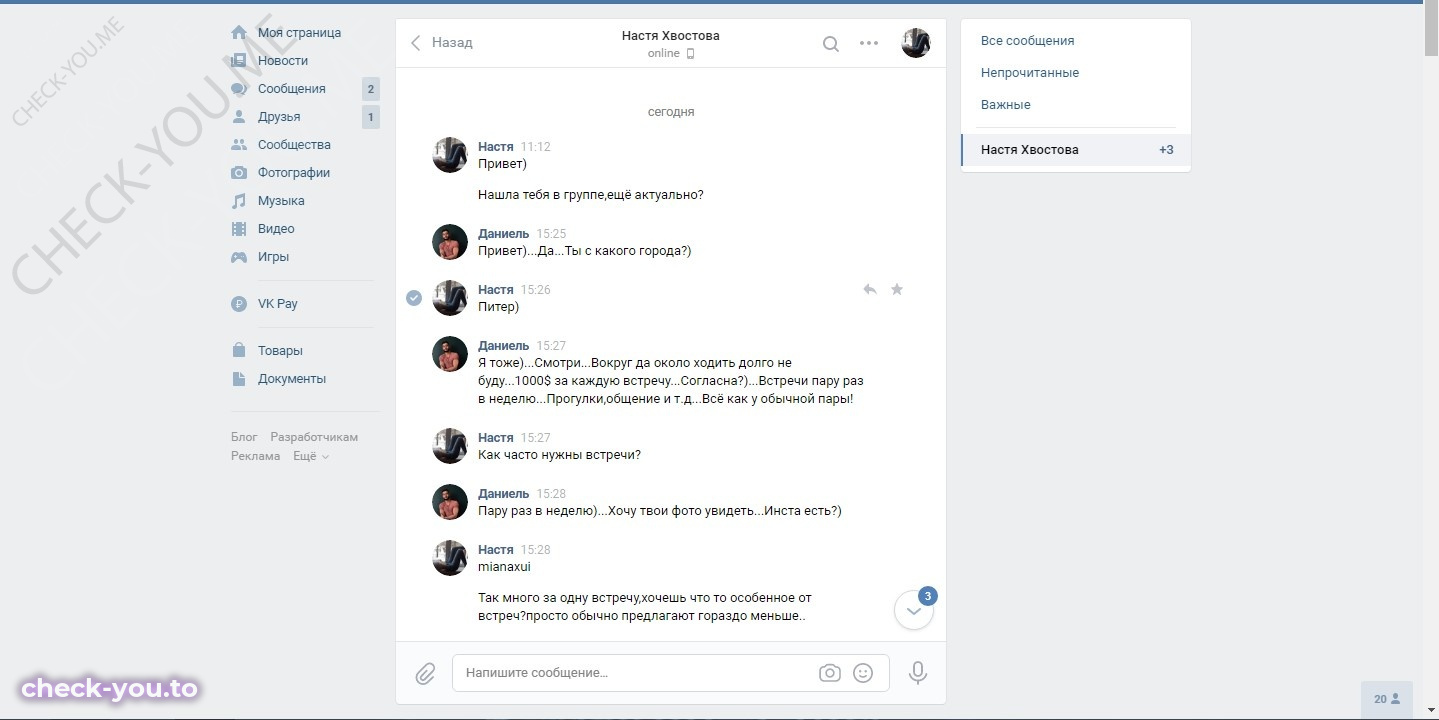Expand the Ещё footer dropdown
The image size is (1439, 720).
coord(311,456)
